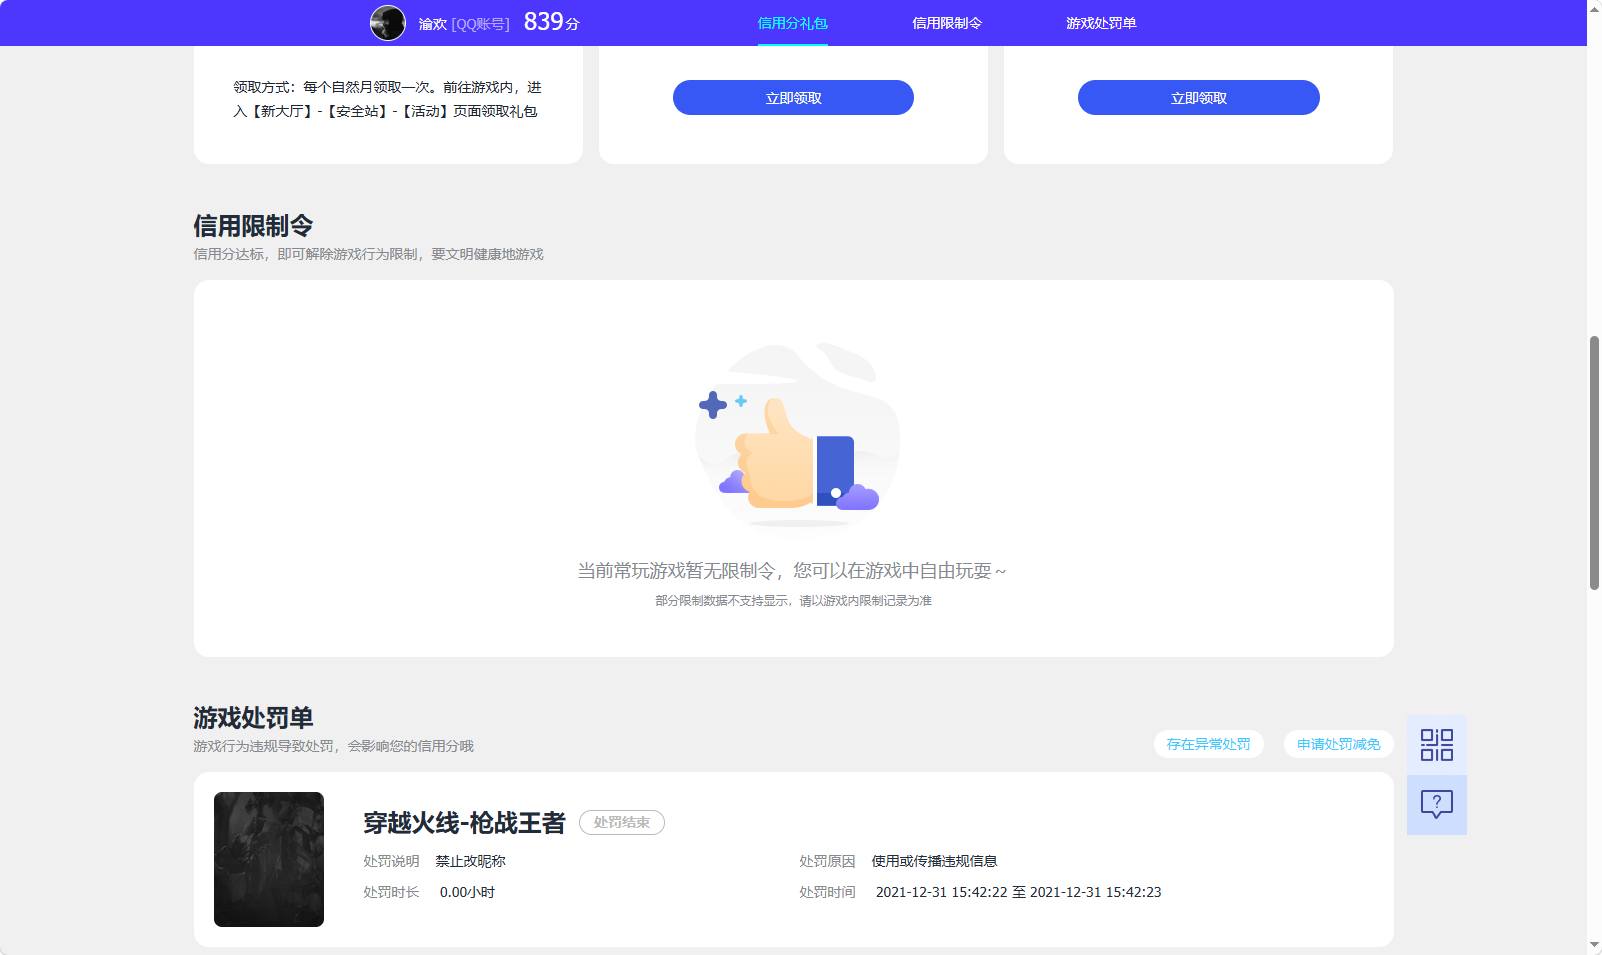The height and width of the screenshot is (955, 1602).
Task: Click penalty reason 使用或传播违规信息
Action: pos(934,861)
